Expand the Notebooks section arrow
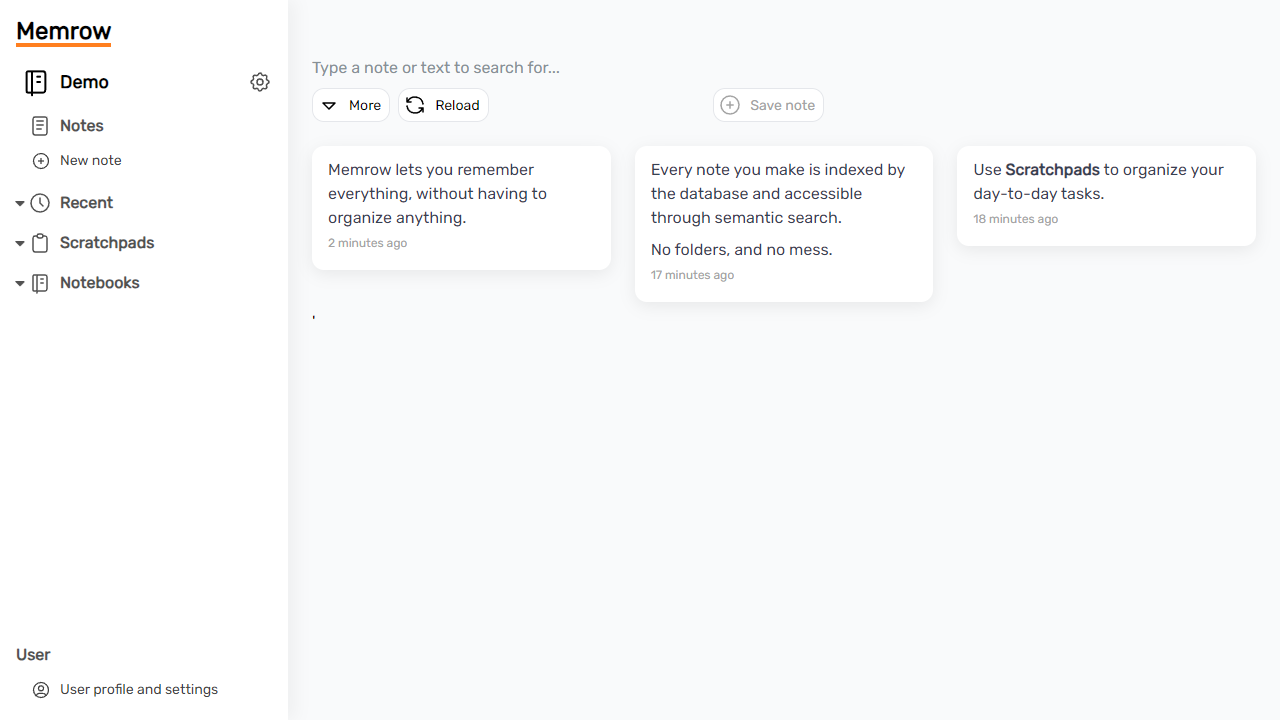This screenshot has width=1280, height=720. coord(19,284)
